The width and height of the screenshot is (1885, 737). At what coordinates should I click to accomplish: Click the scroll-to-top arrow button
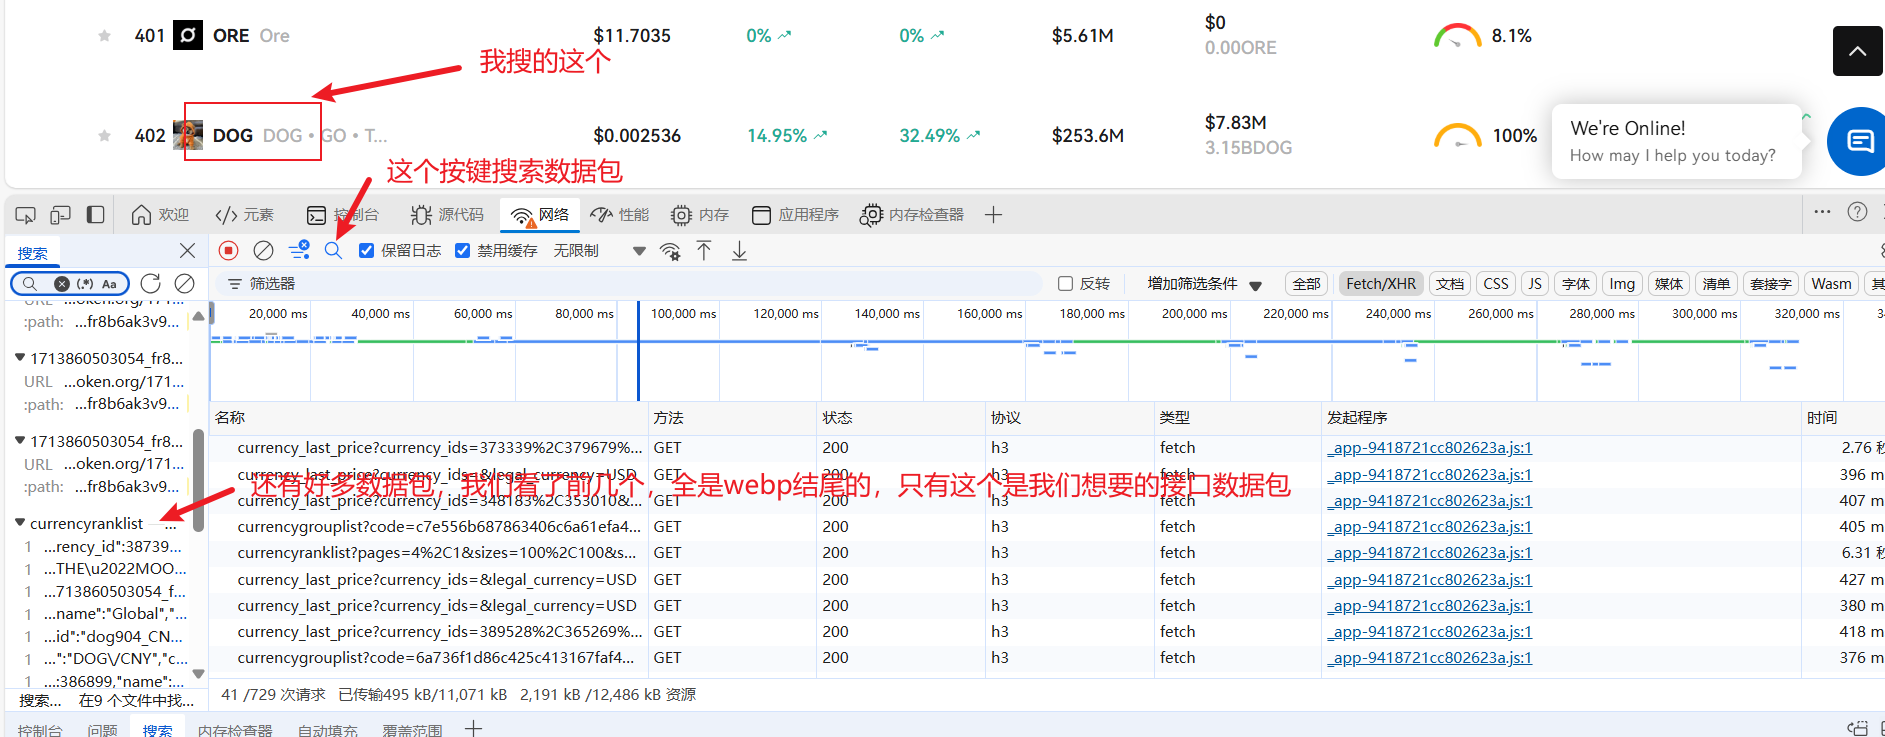click(1857, 51)
